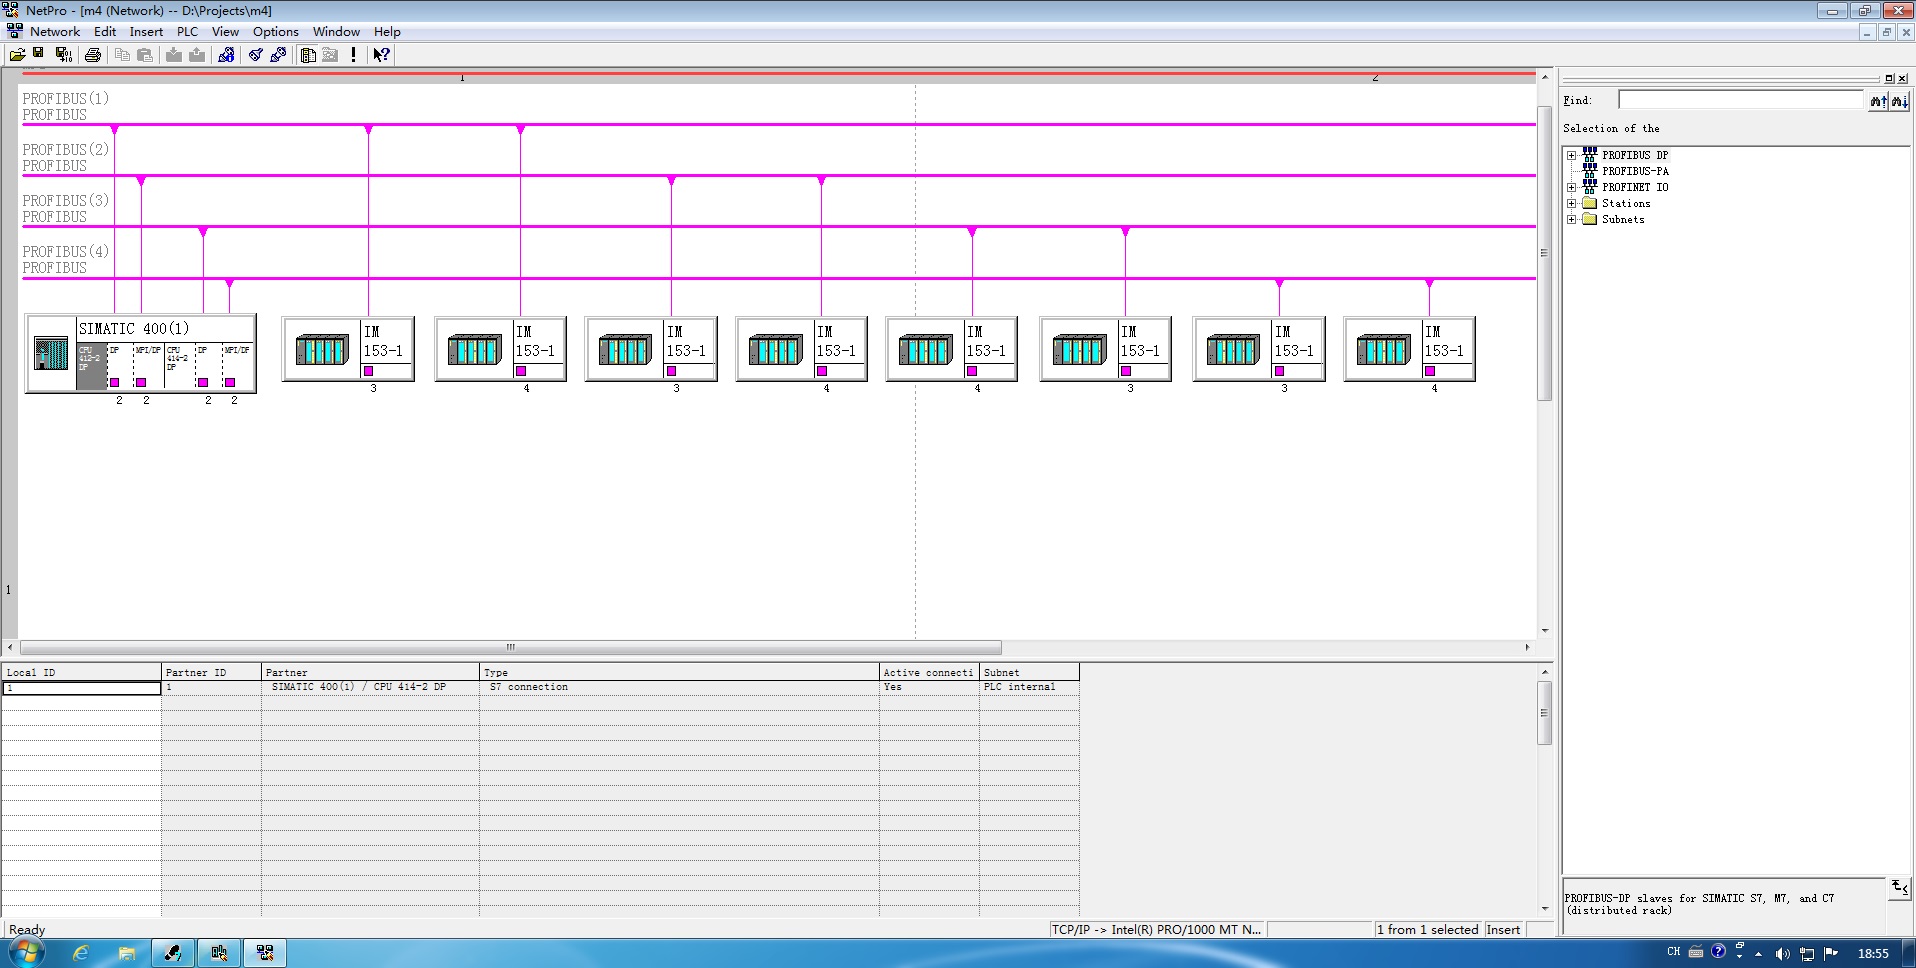Select the PROFIBUS(2) subnet label
The image size is (1916, 968).
tap(66, 150)
